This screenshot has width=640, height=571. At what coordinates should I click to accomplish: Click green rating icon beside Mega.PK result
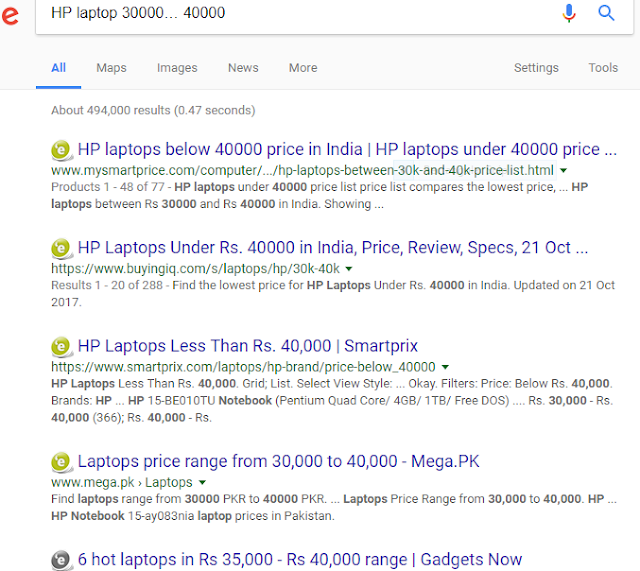[61, 462]
